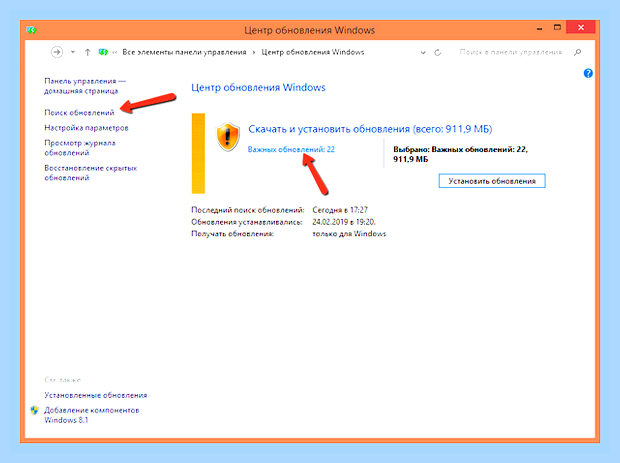
Task: Open Просмотр журнала обновлений link
Action: coord(80,148)
